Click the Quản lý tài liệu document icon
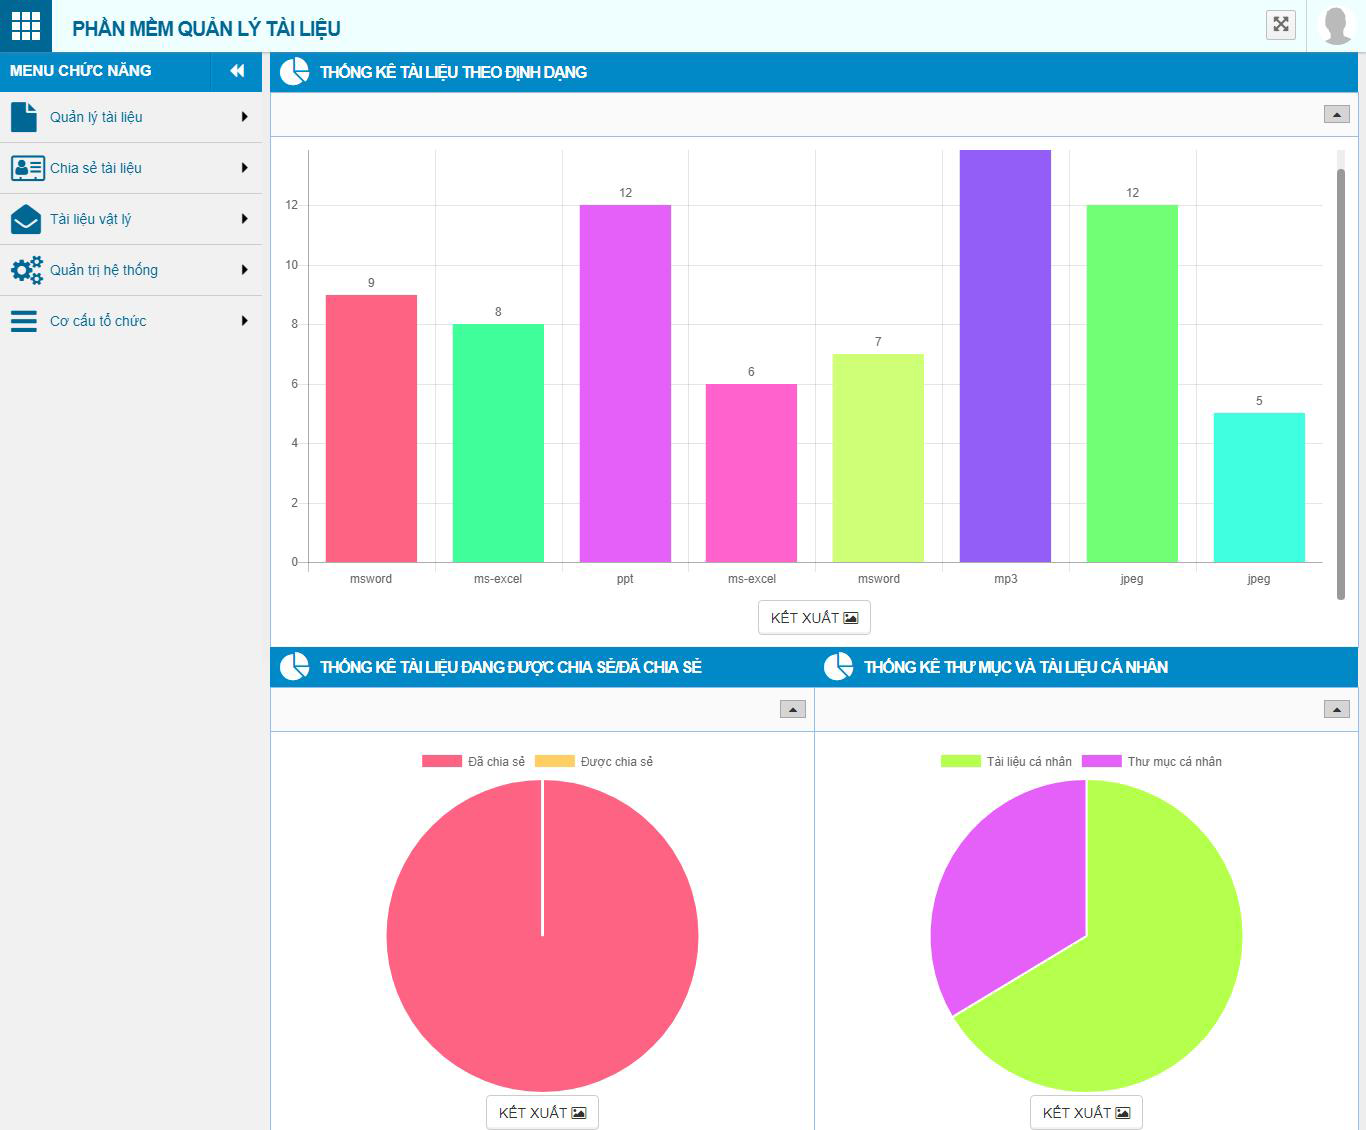This screenshot has width=1366, height=1130. [24, 117]
